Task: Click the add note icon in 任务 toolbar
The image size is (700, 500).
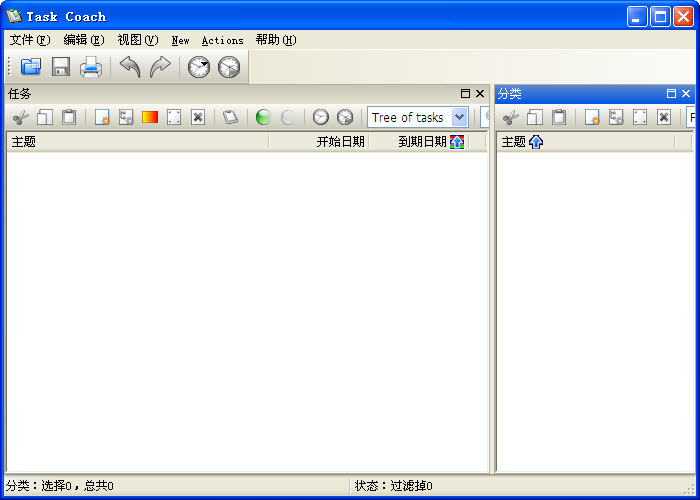Action: 230,117
